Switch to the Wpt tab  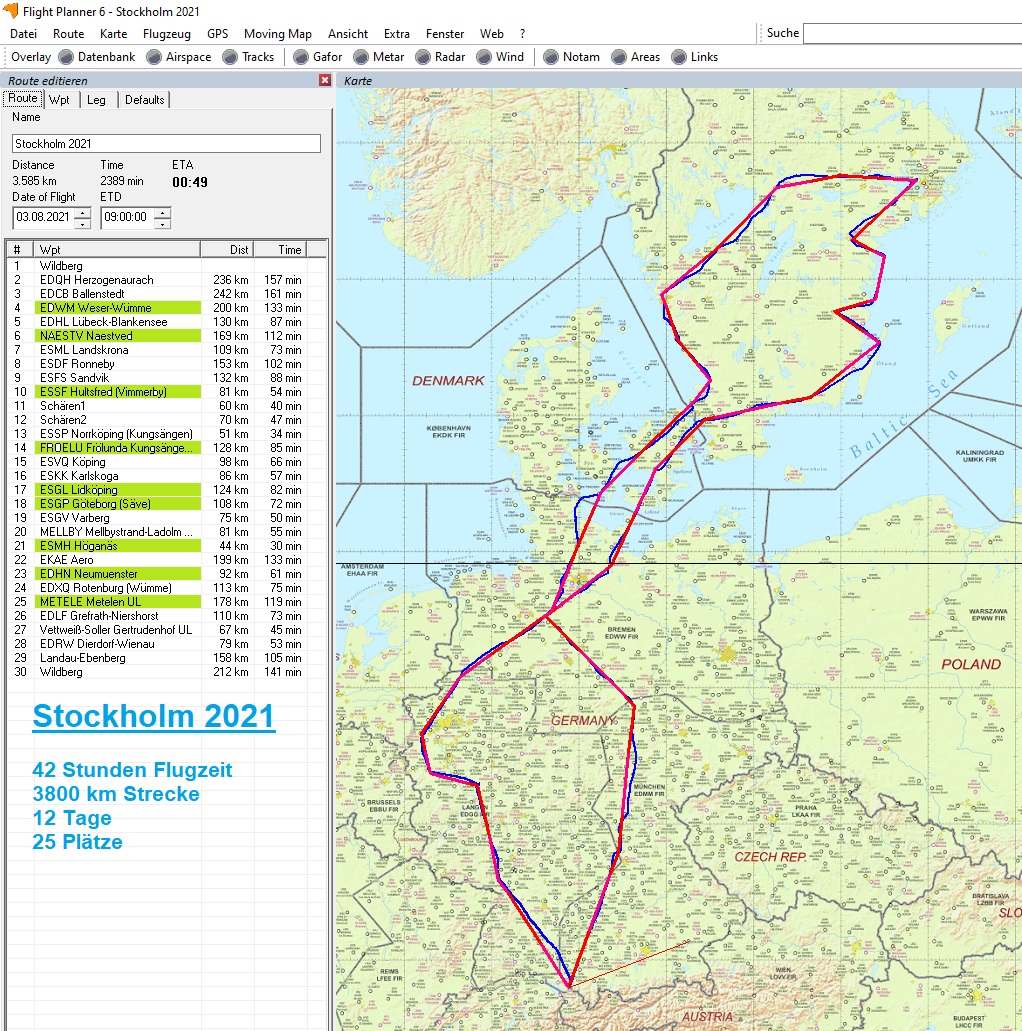(x=59, y=100)
